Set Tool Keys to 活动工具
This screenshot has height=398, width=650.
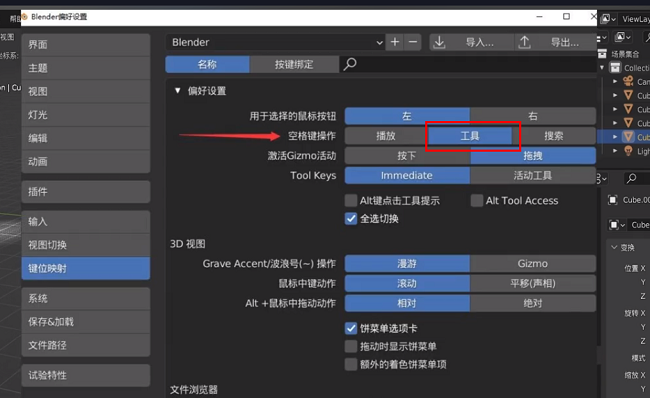point(533,175)
